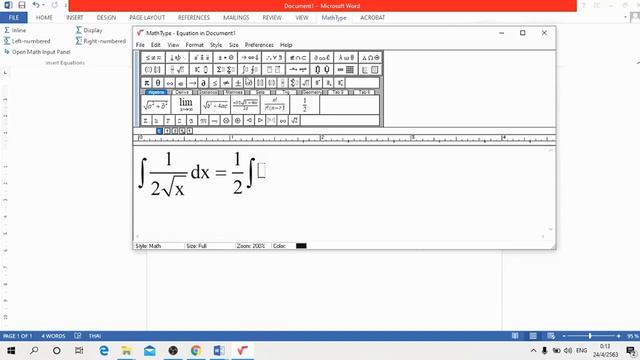Open Word INSERT ribbon tab

[75, 18]
